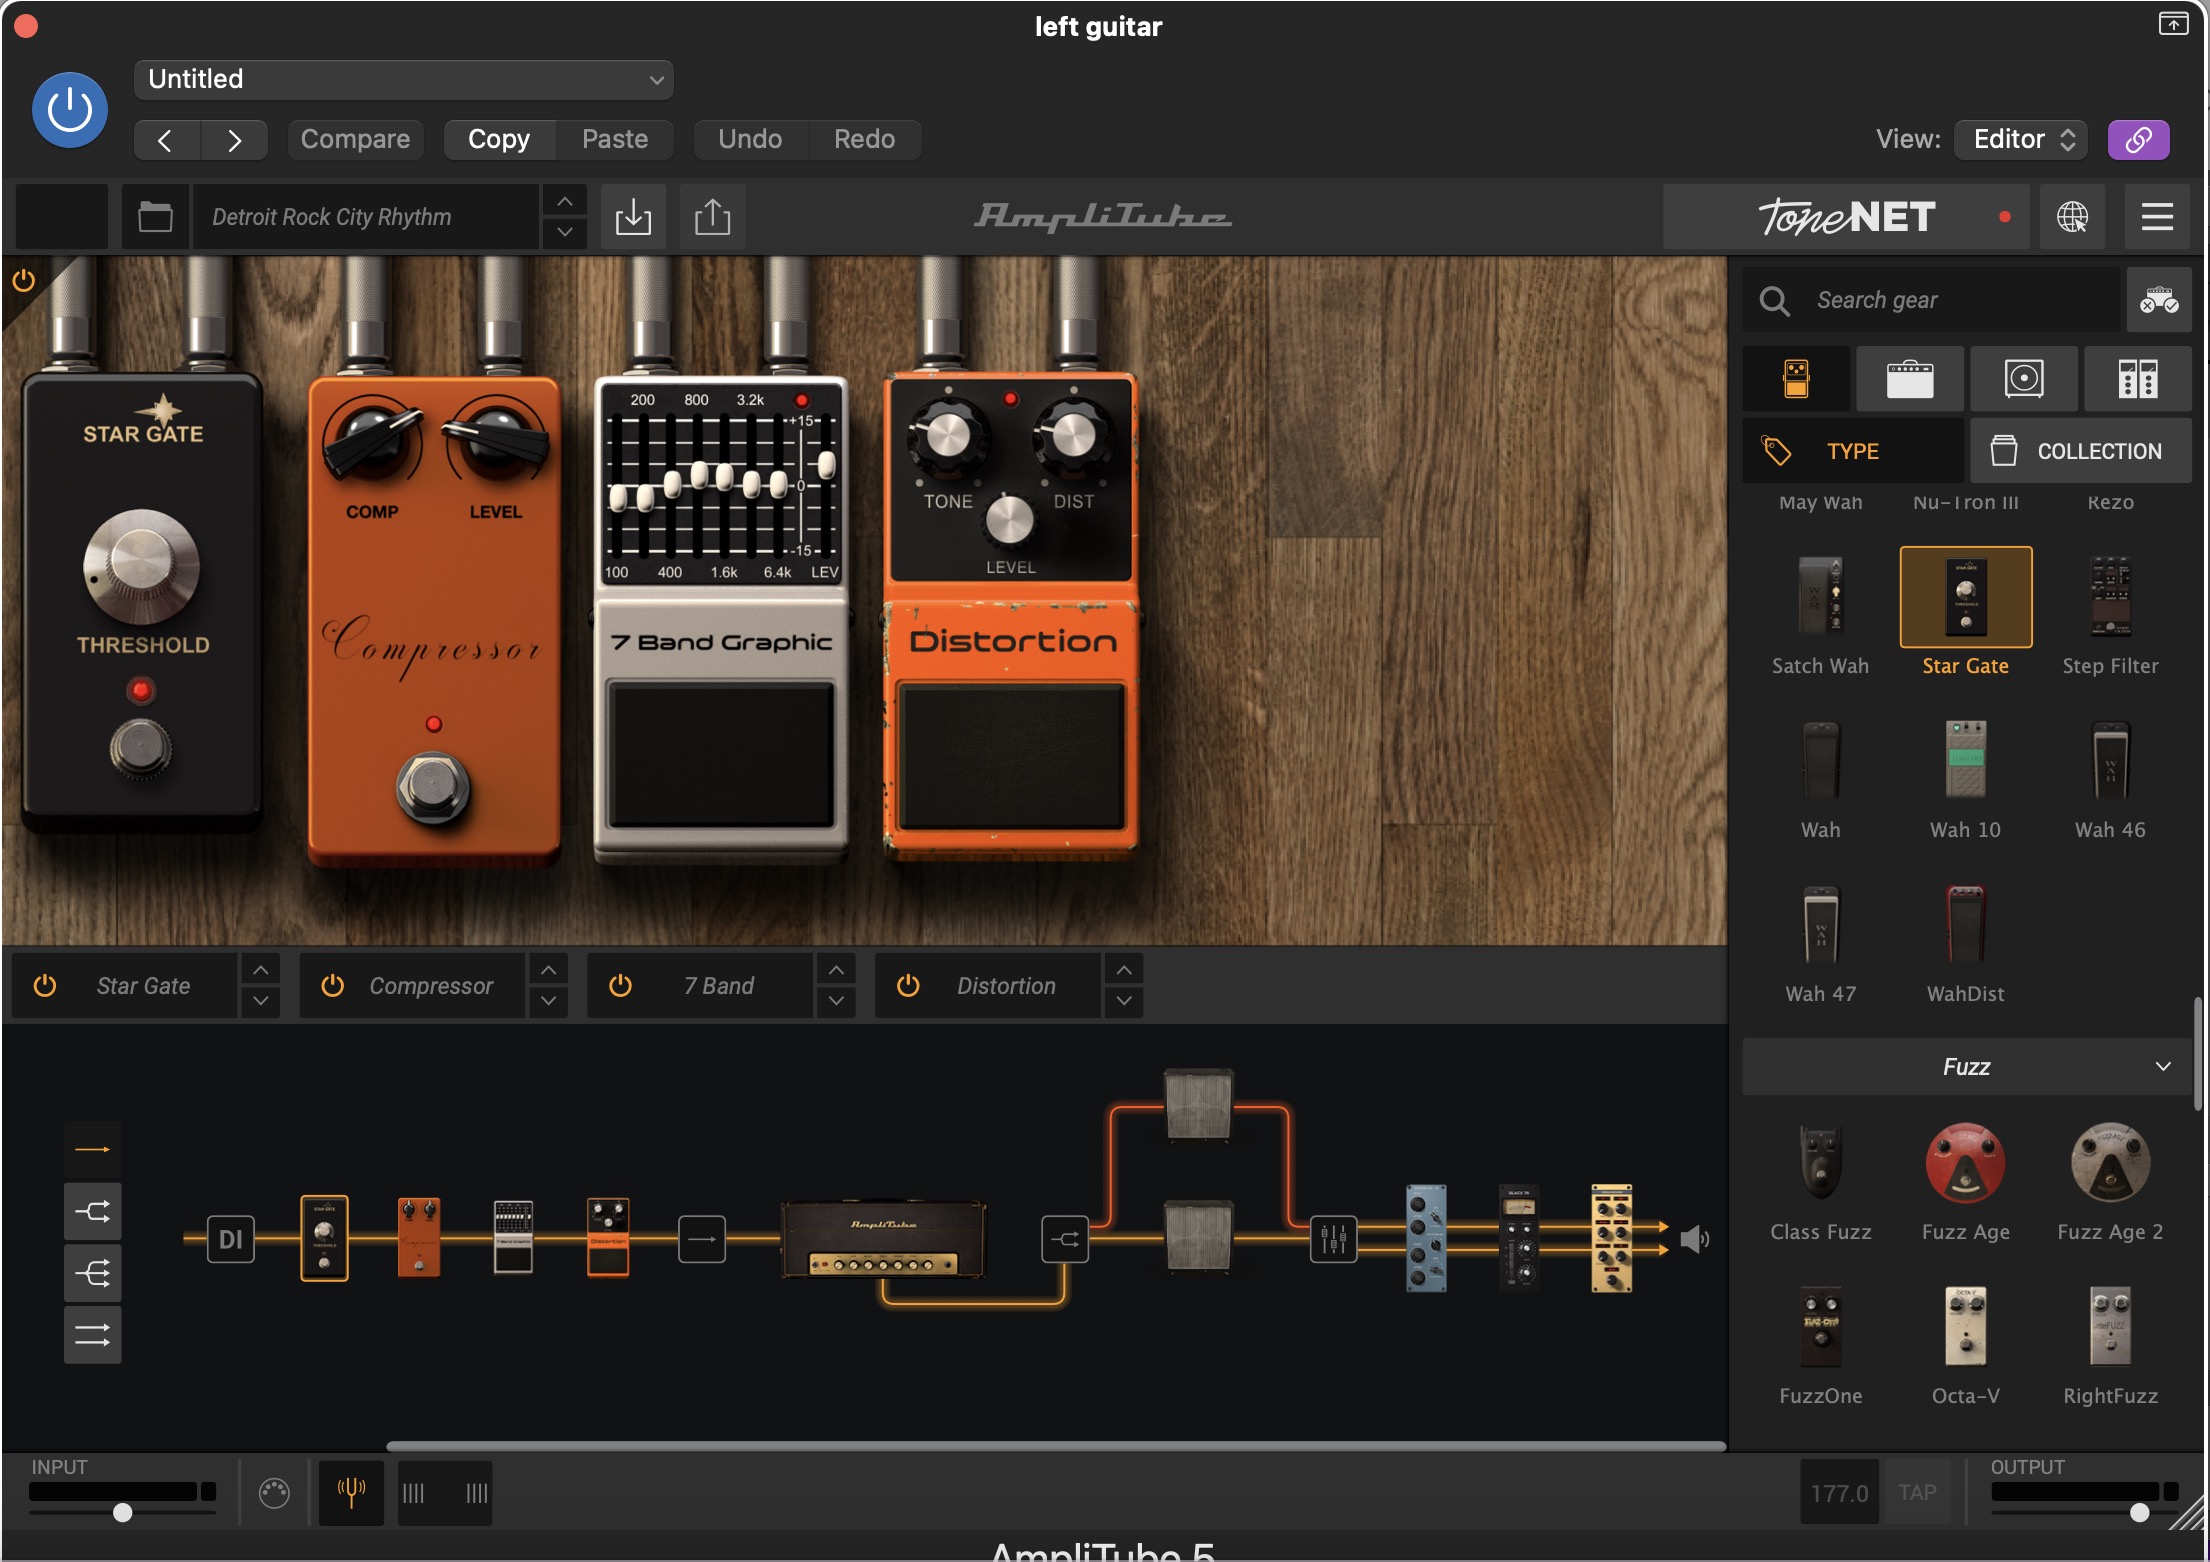
Task: Switch to TYPE gear sorting
Action: pyautogui.click(x=1853, y=451)
